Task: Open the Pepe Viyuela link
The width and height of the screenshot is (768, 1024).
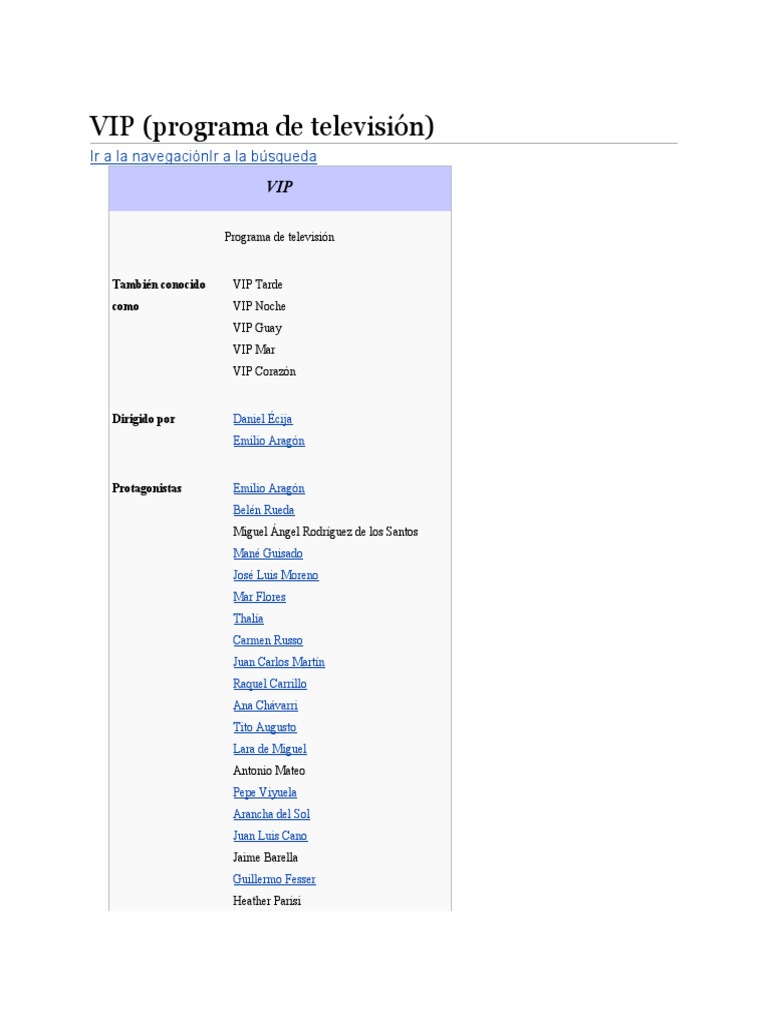Action: pos(264,792)
